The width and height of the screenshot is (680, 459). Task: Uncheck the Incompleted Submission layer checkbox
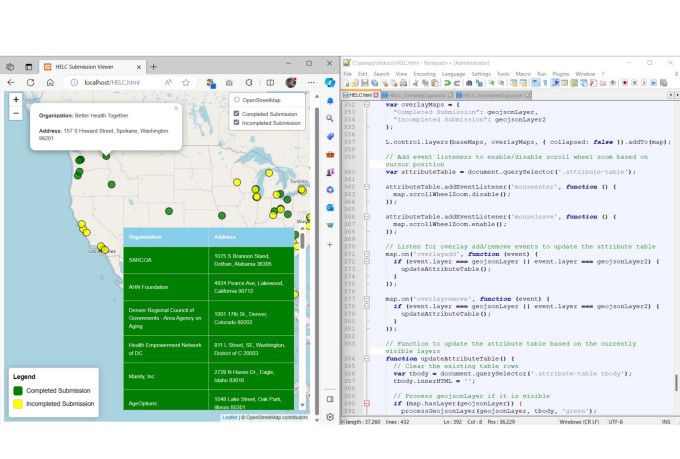point(236,123)
